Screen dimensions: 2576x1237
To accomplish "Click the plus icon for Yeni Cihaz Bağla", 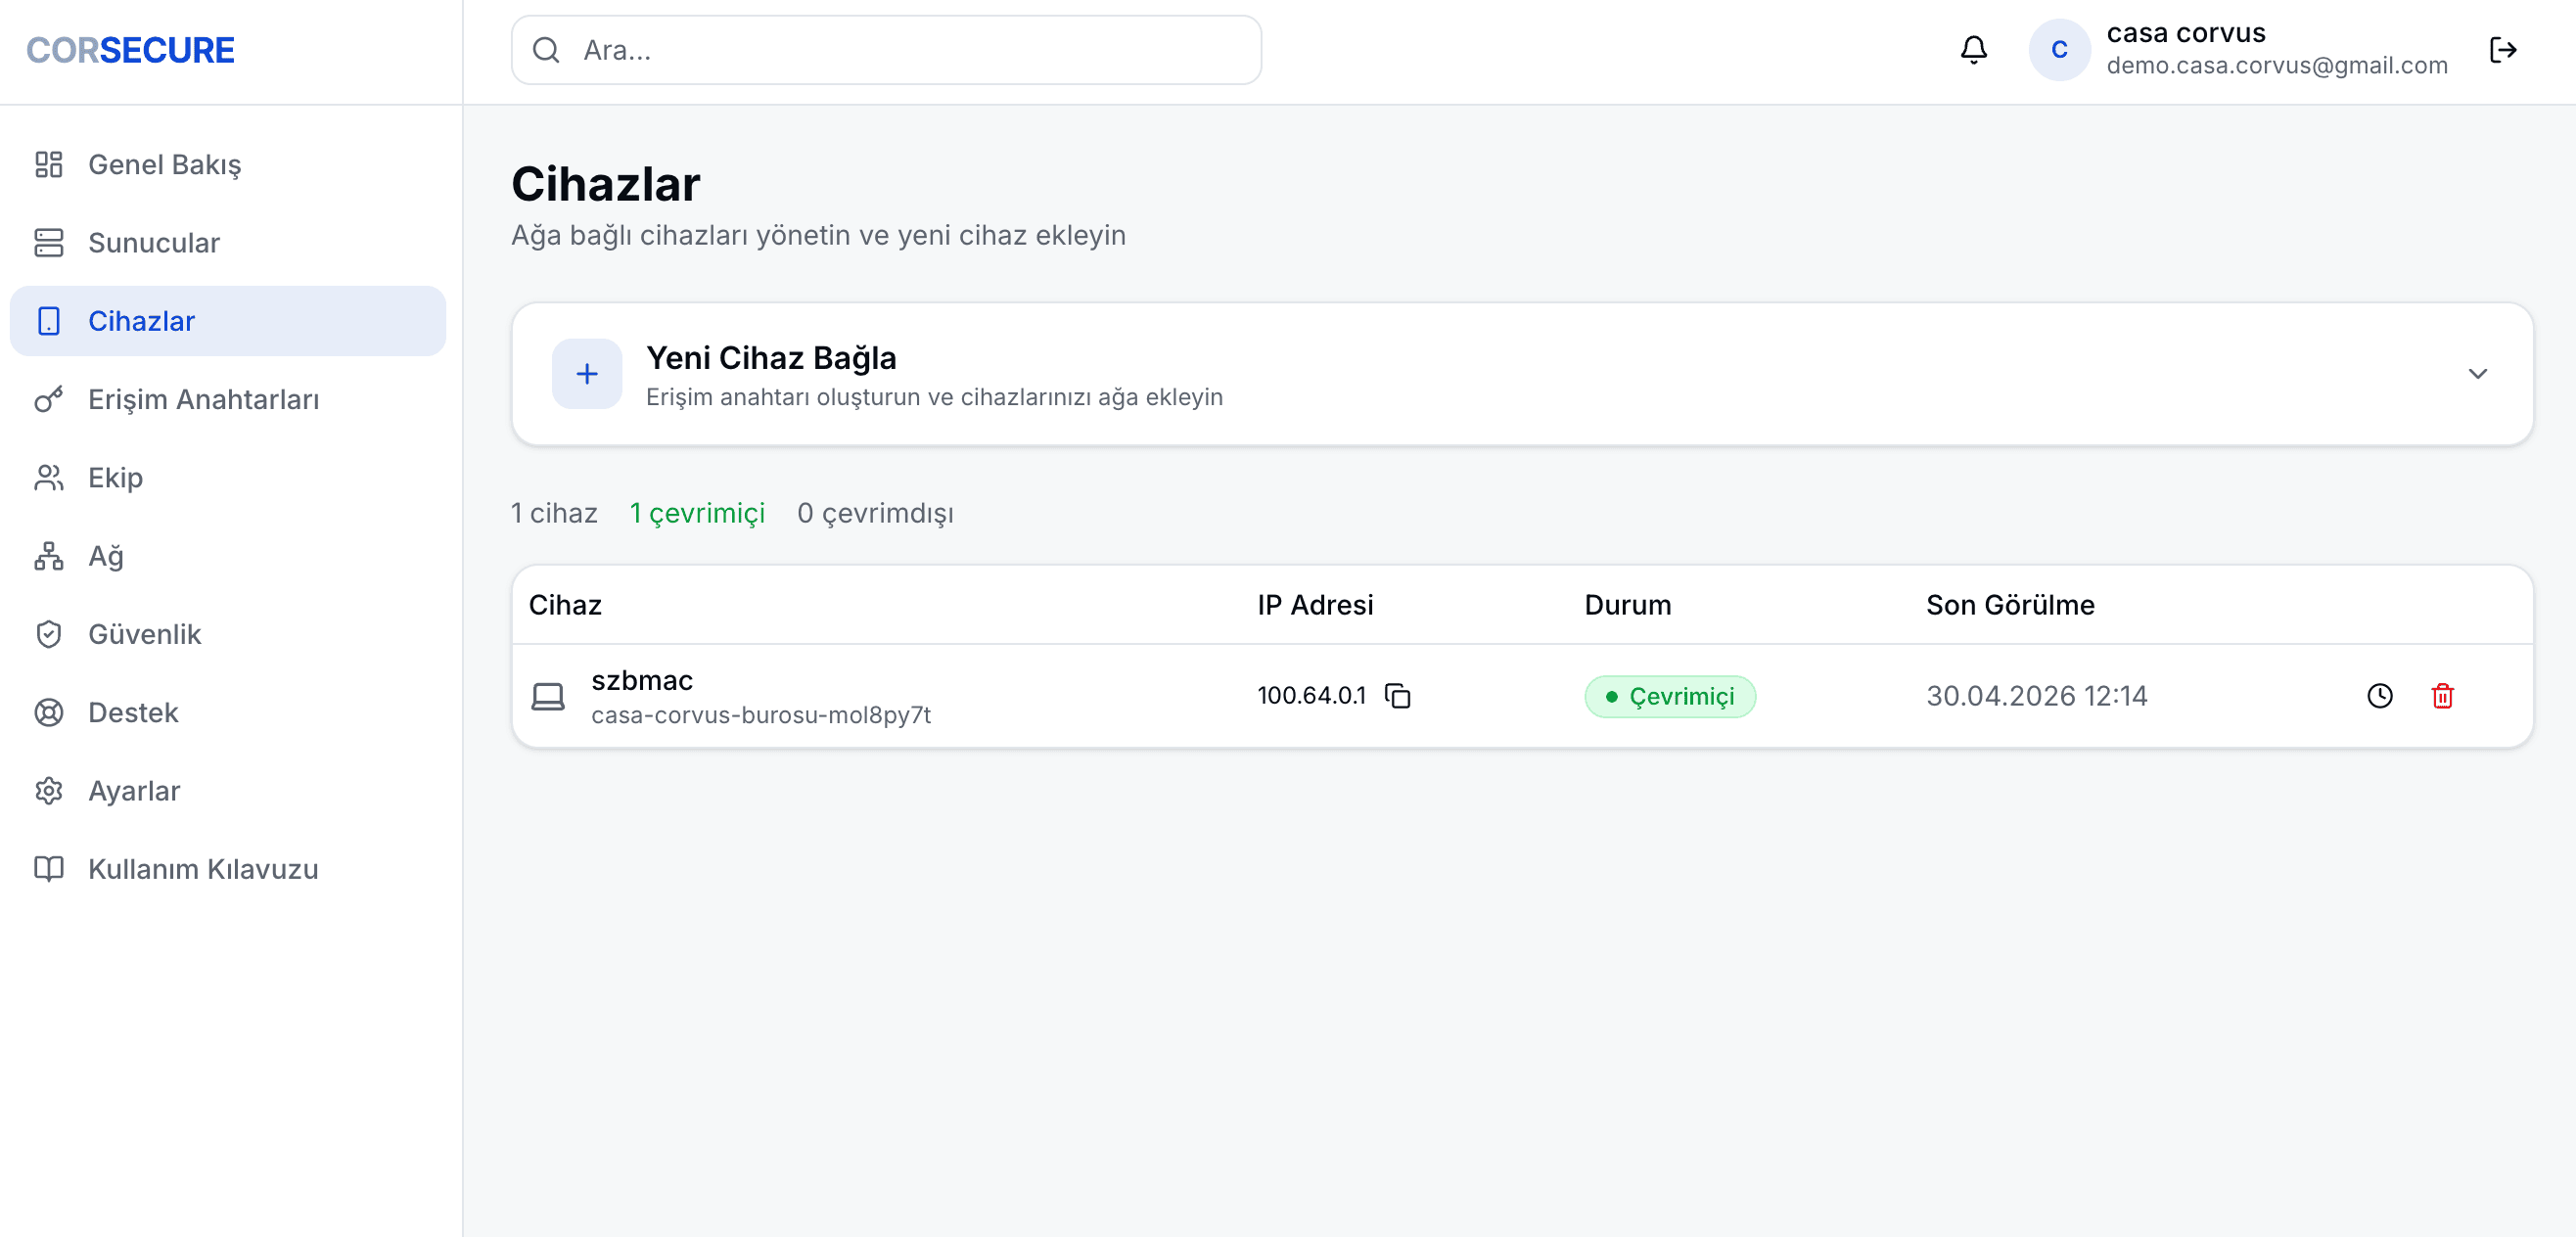I will [587, 374].
